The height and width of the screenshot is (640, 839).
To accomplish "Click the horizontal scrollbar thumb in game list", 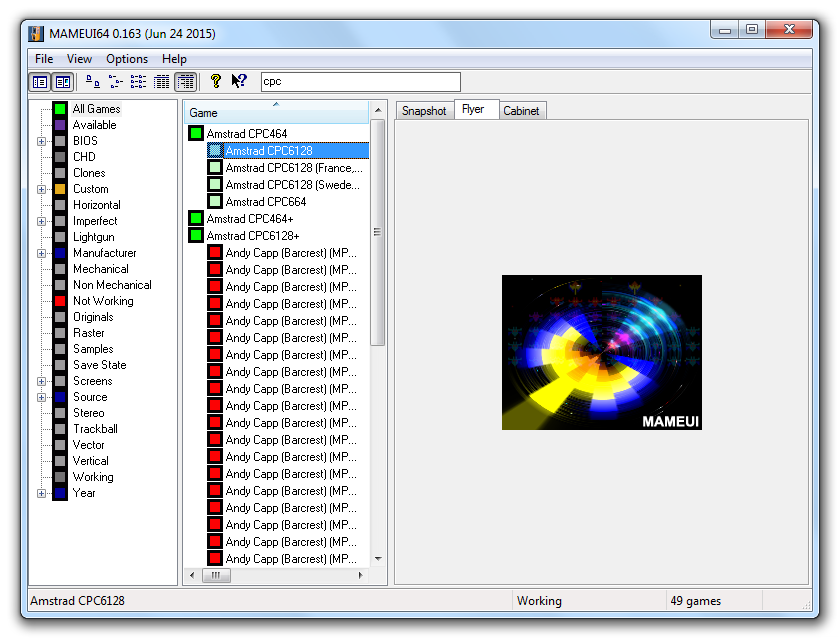I will (216, 575).
